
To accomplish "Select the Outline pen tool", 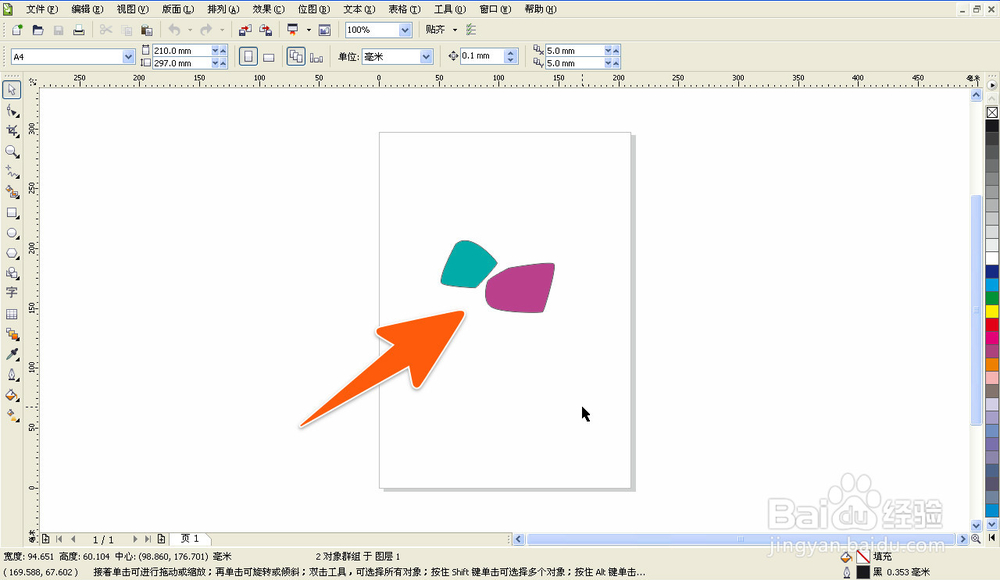I will coord(11,375).
